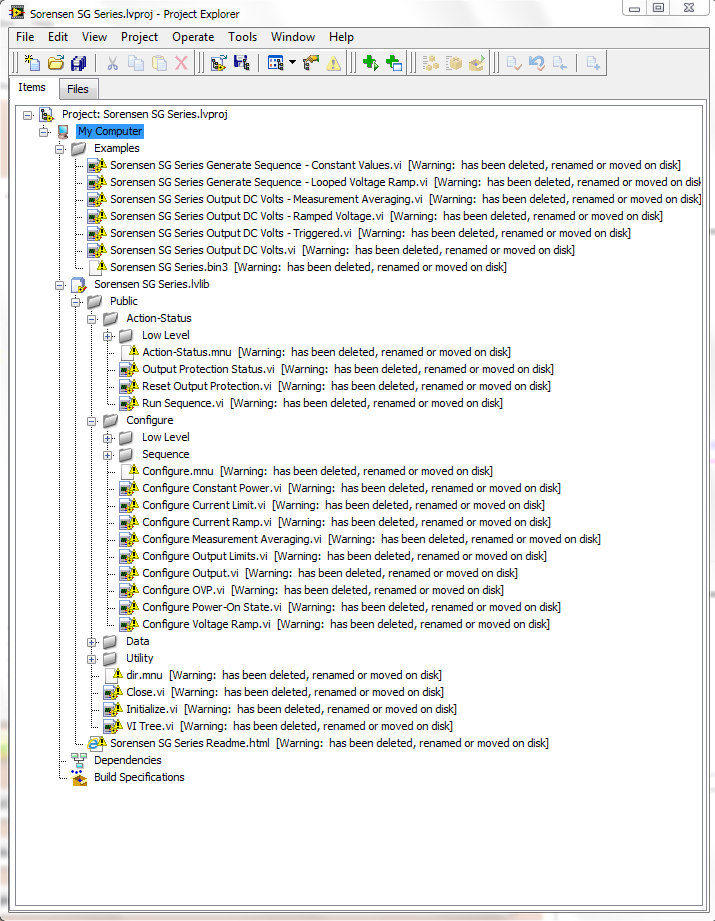Screen dimensions: 715x921
Task: Open the Tools menu
Action: pos(242,37)
